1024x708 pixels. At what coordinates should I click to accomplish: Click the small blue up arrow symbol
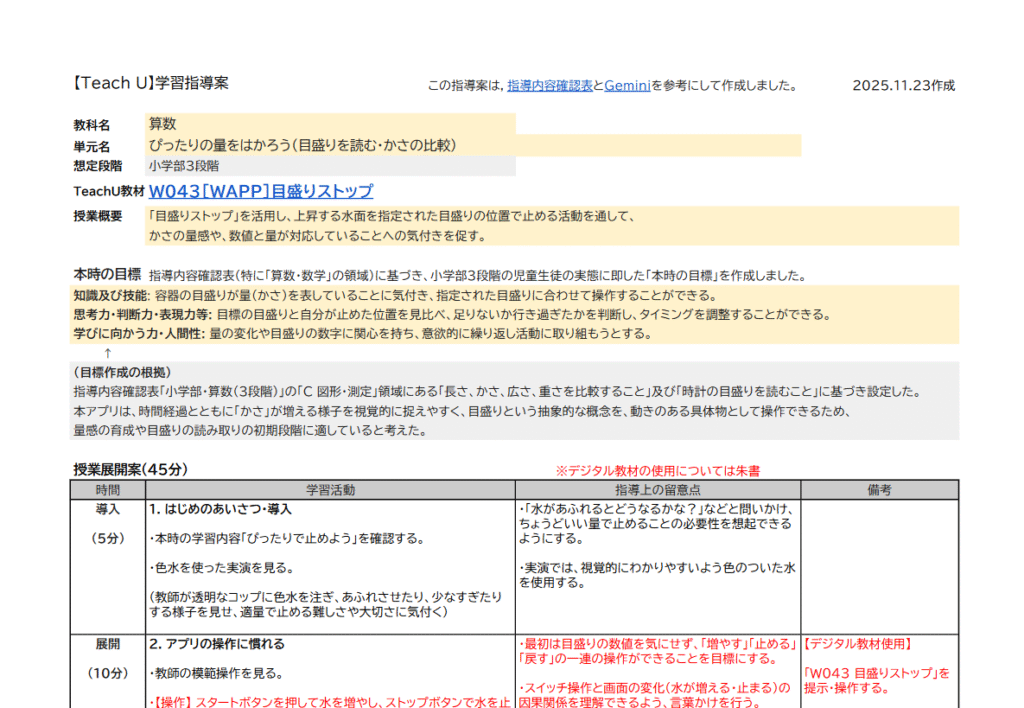tap(108, 353)
